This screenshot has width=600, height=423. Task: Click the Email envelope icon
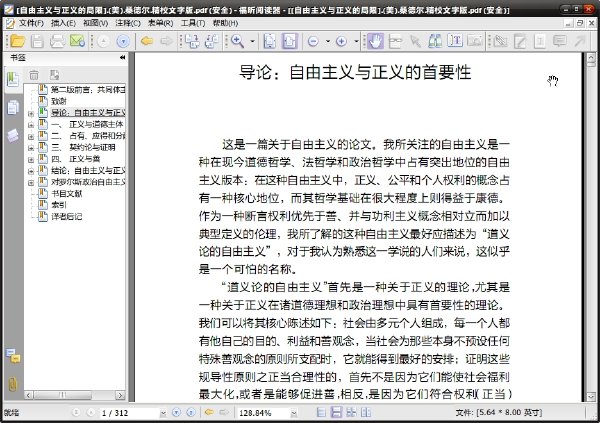tap(77, 41)
